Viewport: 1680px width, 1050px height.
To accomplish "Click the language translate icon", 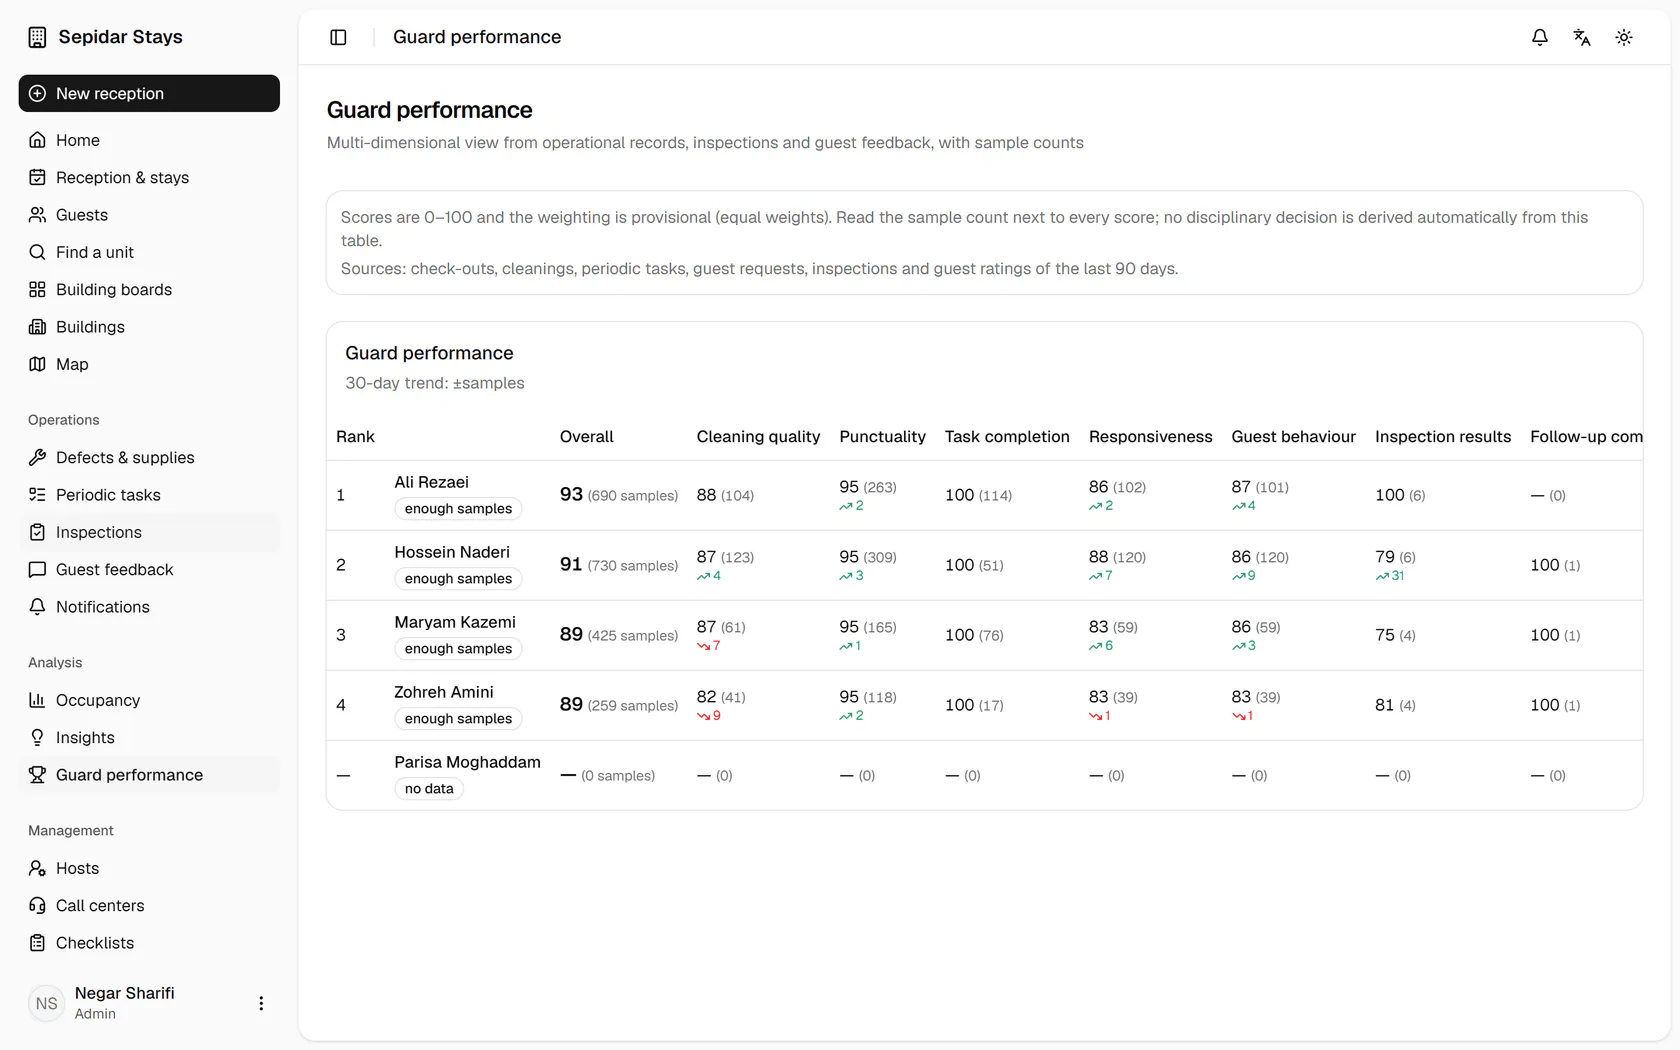I will (x=1582, y=37).
